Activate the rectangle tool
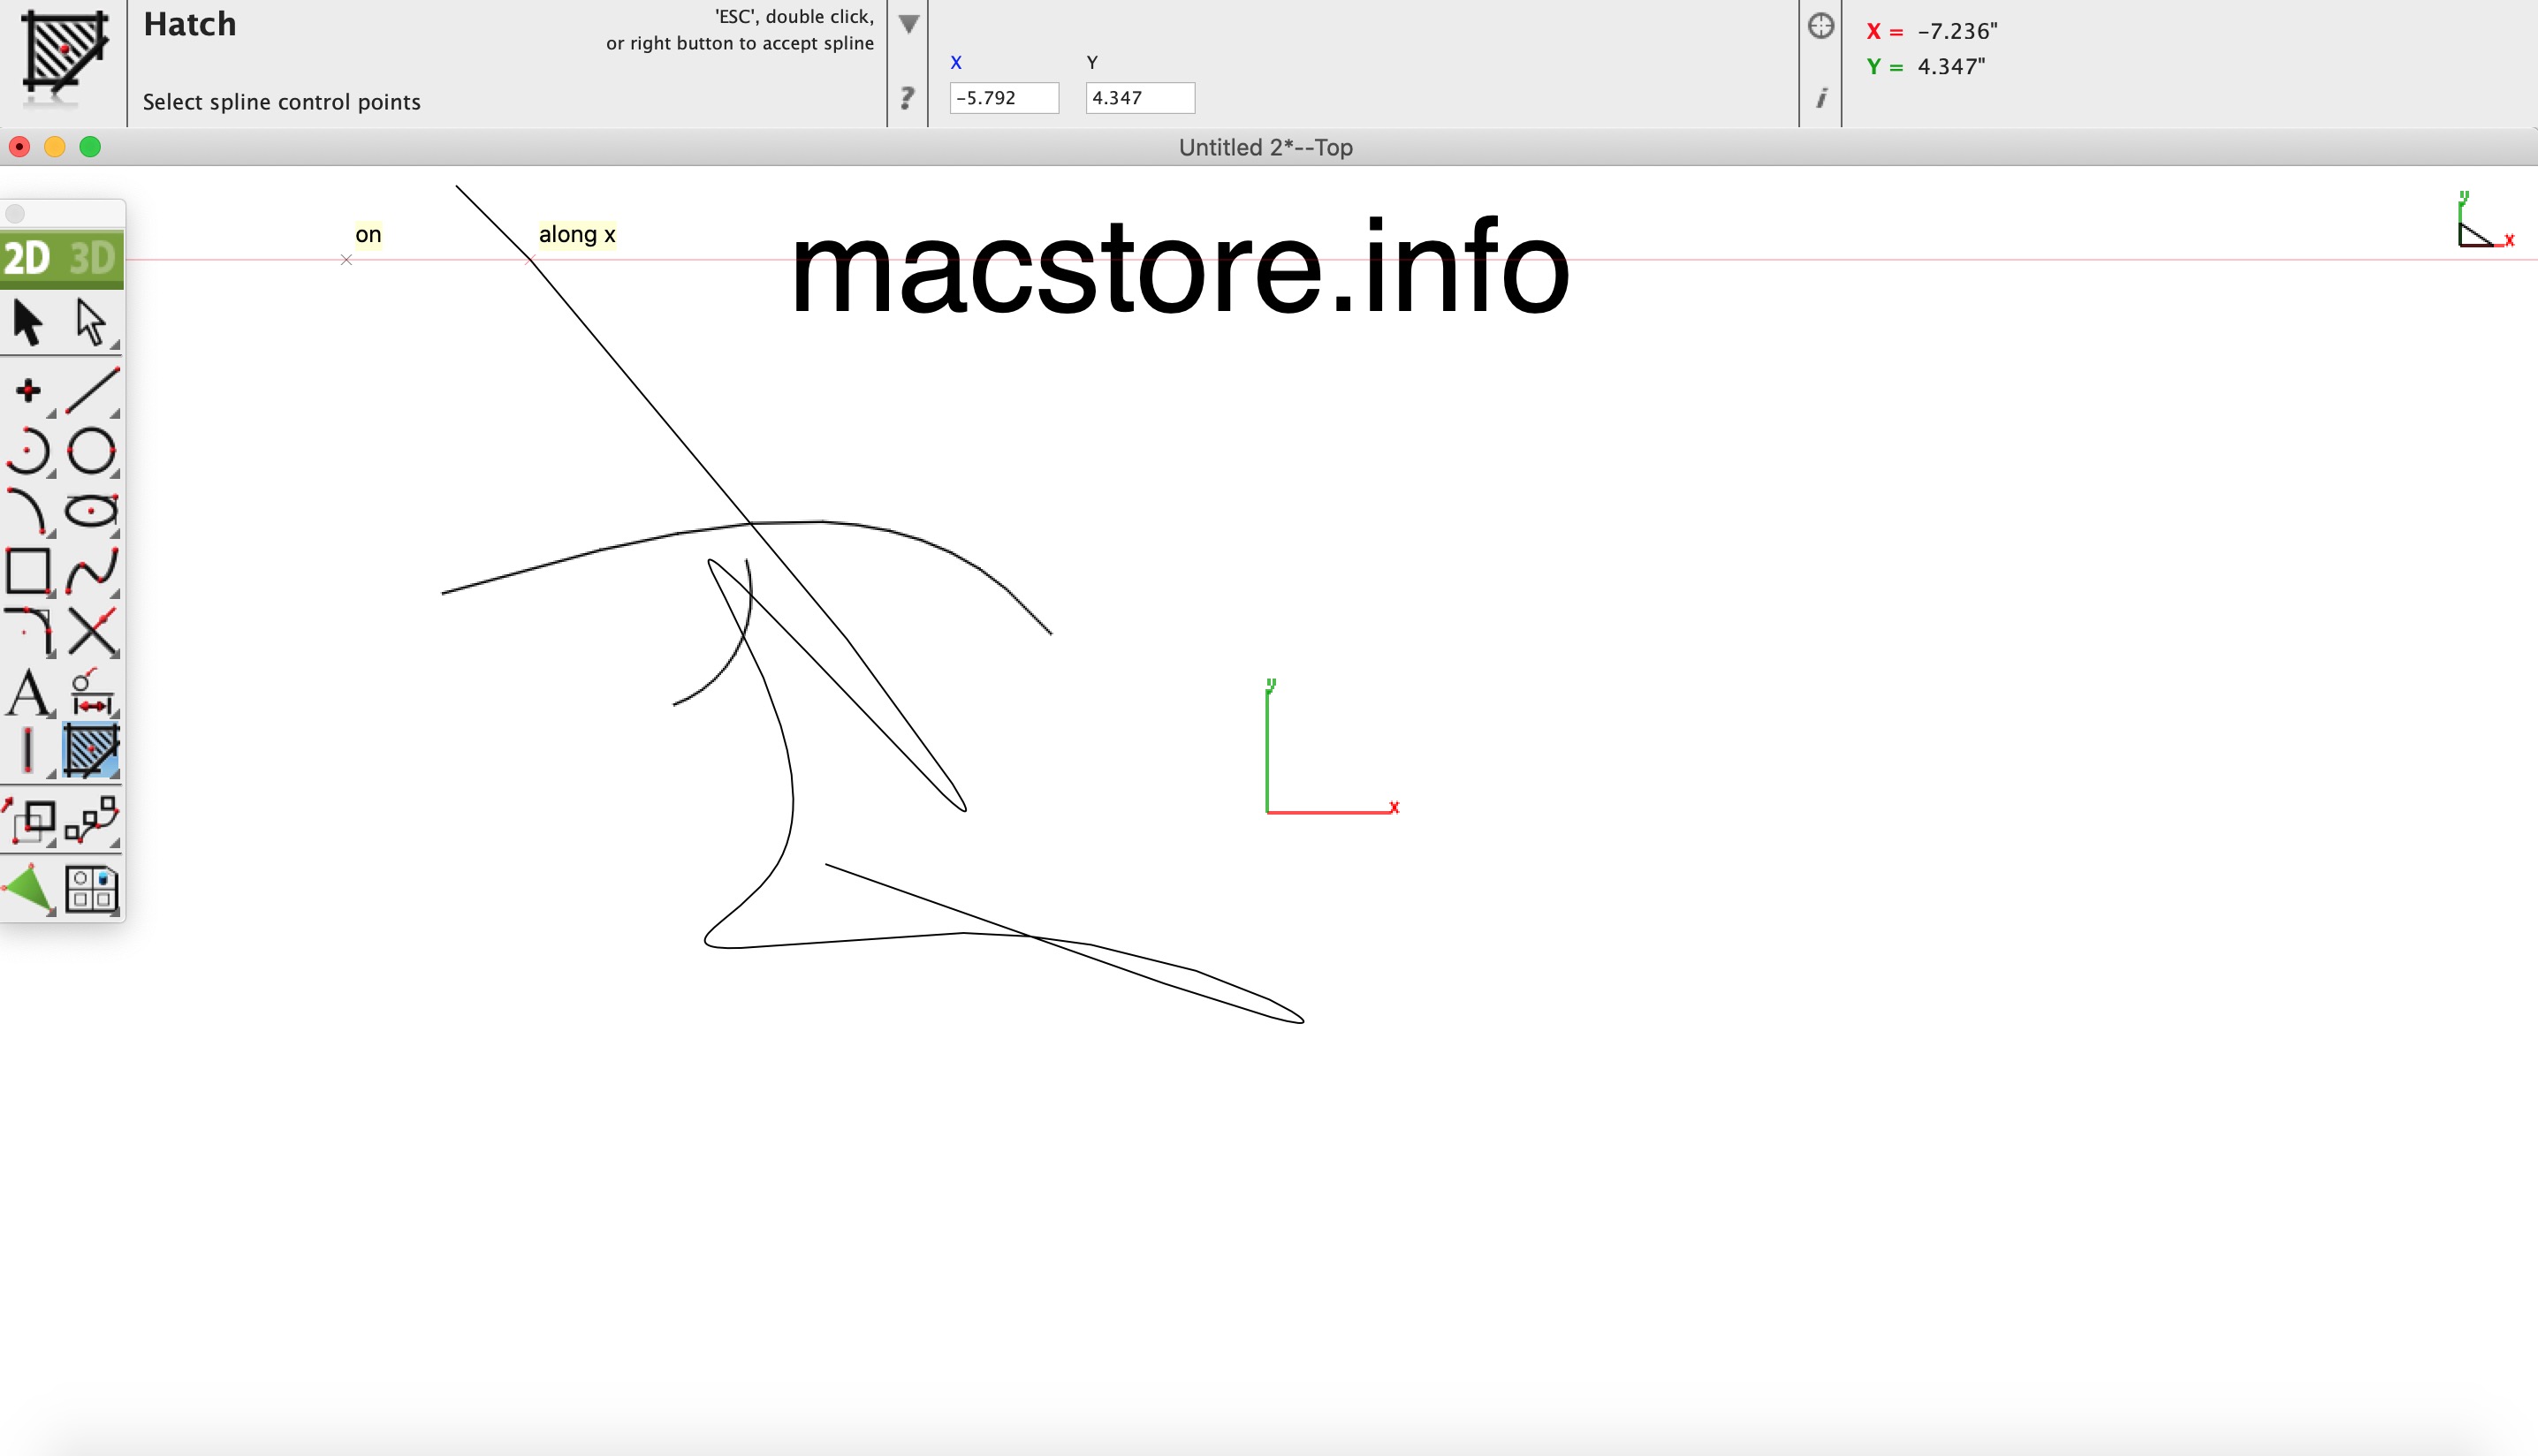 [x=28, y=571]
